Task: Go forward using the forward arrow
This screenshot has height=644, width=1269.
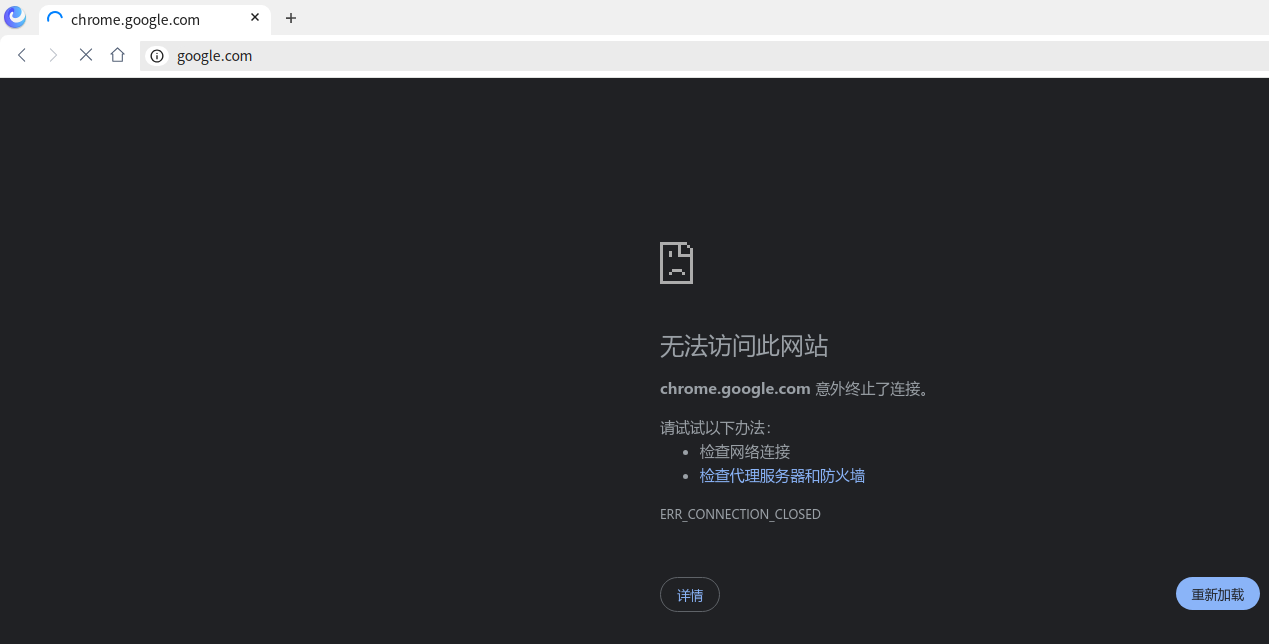Action: tap(54, 55)
